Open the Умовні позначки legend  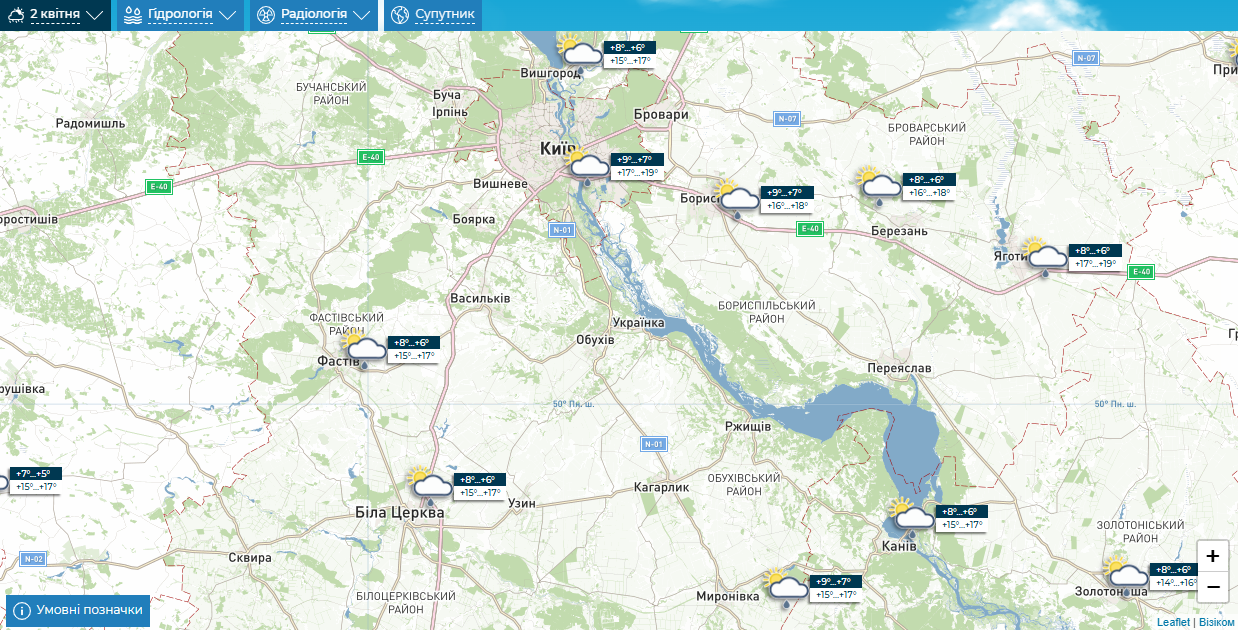pos(78,610)
